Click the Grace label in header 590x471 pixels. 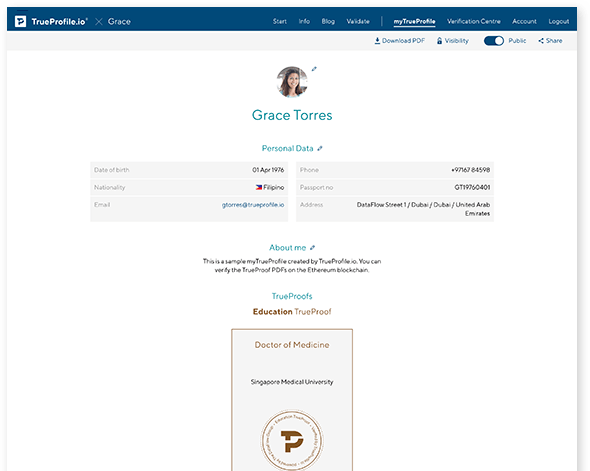point(119,21)
